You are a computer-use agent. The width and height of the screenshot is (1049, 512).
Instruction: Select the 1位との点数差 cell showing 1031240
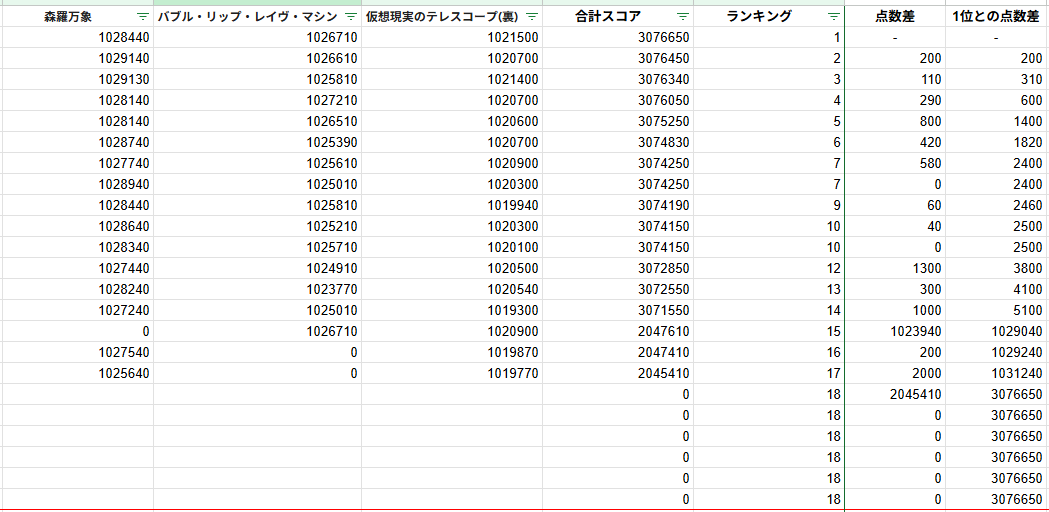point(997,373)
